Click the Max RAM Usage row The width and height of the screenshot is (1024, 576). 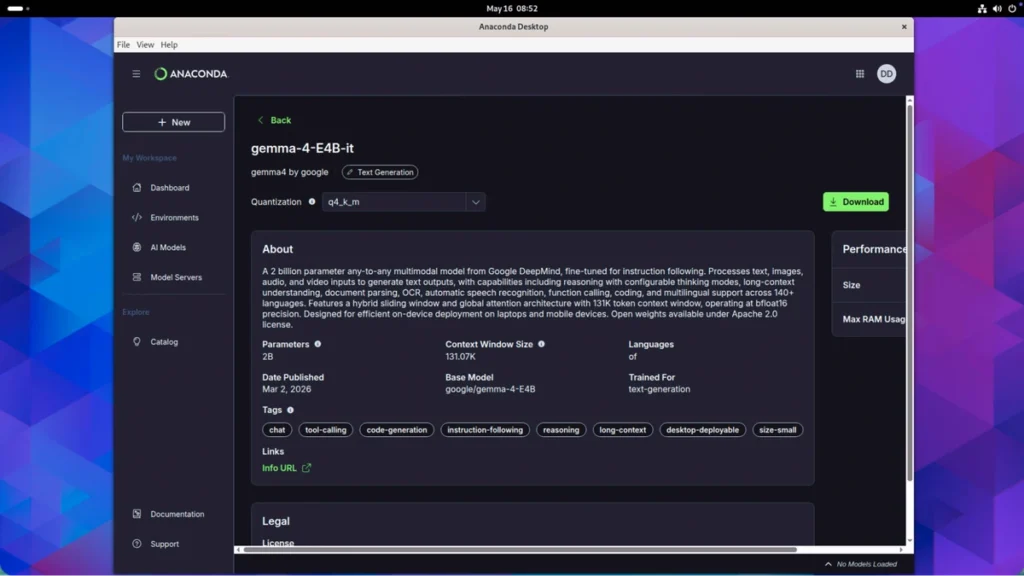[871, 319]
